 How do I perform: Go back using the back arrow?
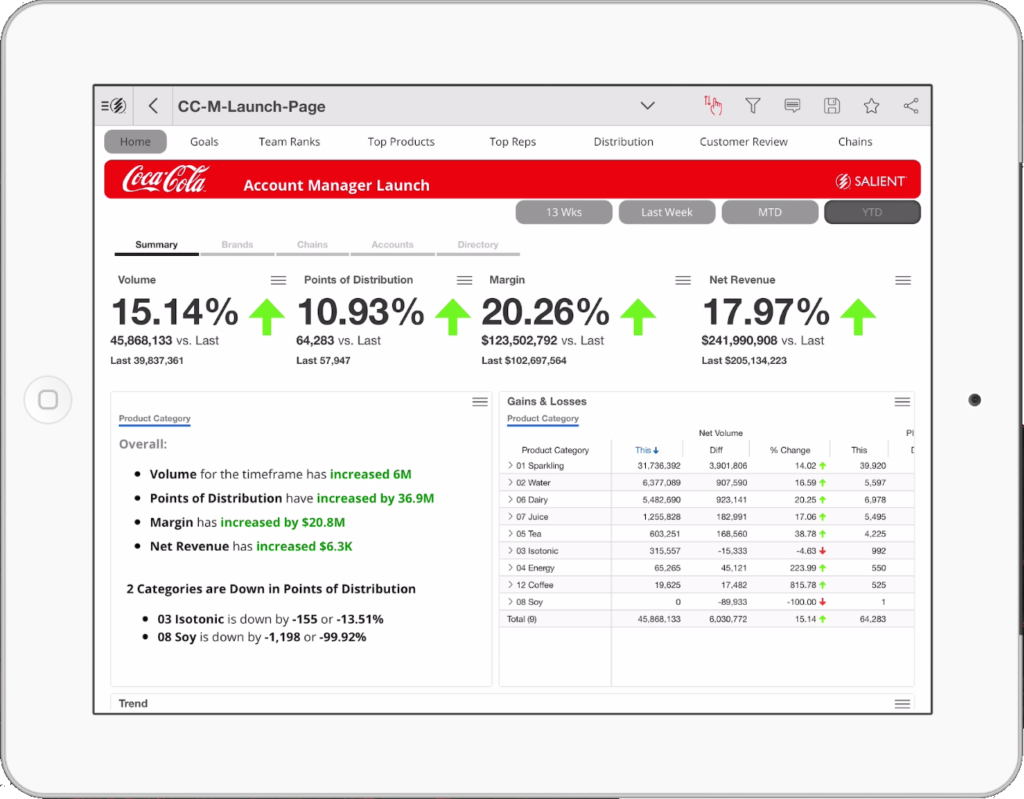coord(153,106)
